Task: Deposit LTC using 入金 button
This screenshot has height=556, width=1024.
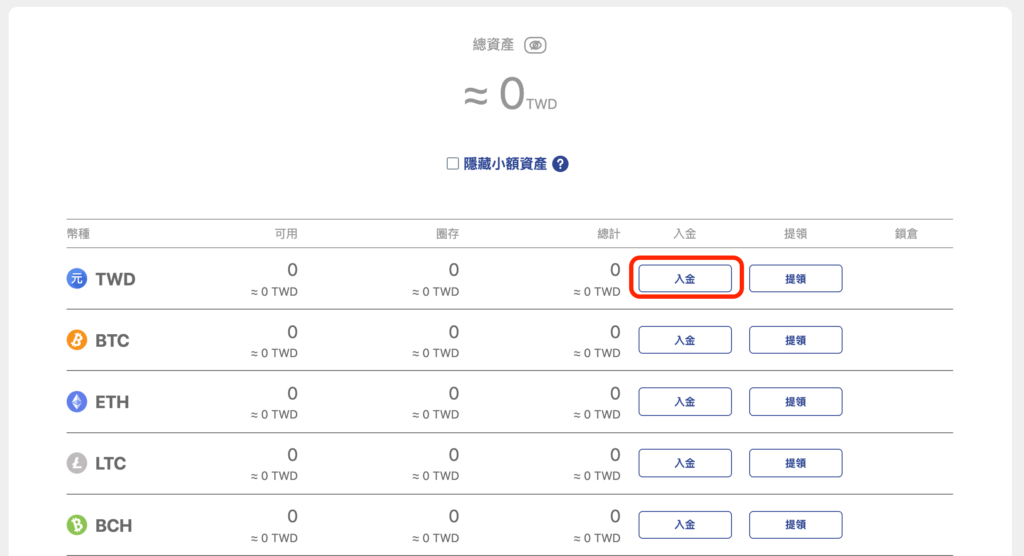Action: click(685, 463)
